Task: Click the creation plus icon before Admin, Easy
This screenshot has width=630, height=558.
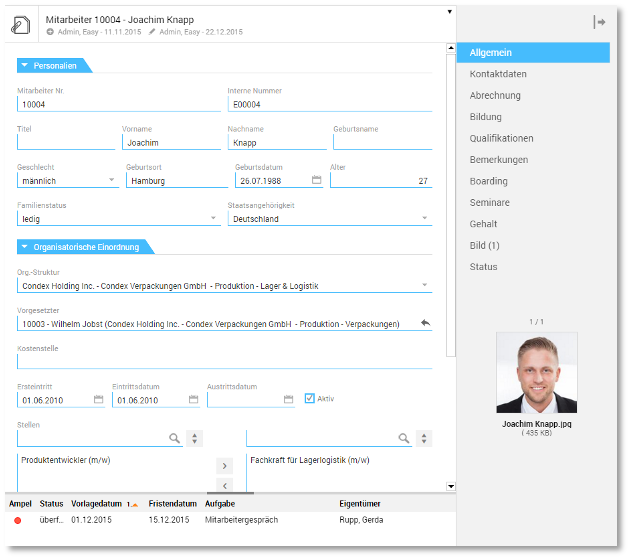Action: tap(50, 32)
